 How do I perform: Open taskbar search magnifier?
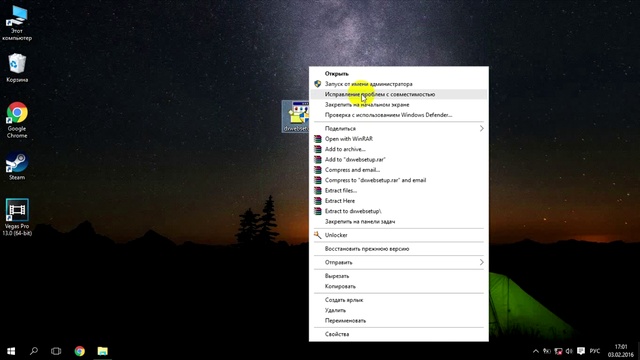[34, 351]
